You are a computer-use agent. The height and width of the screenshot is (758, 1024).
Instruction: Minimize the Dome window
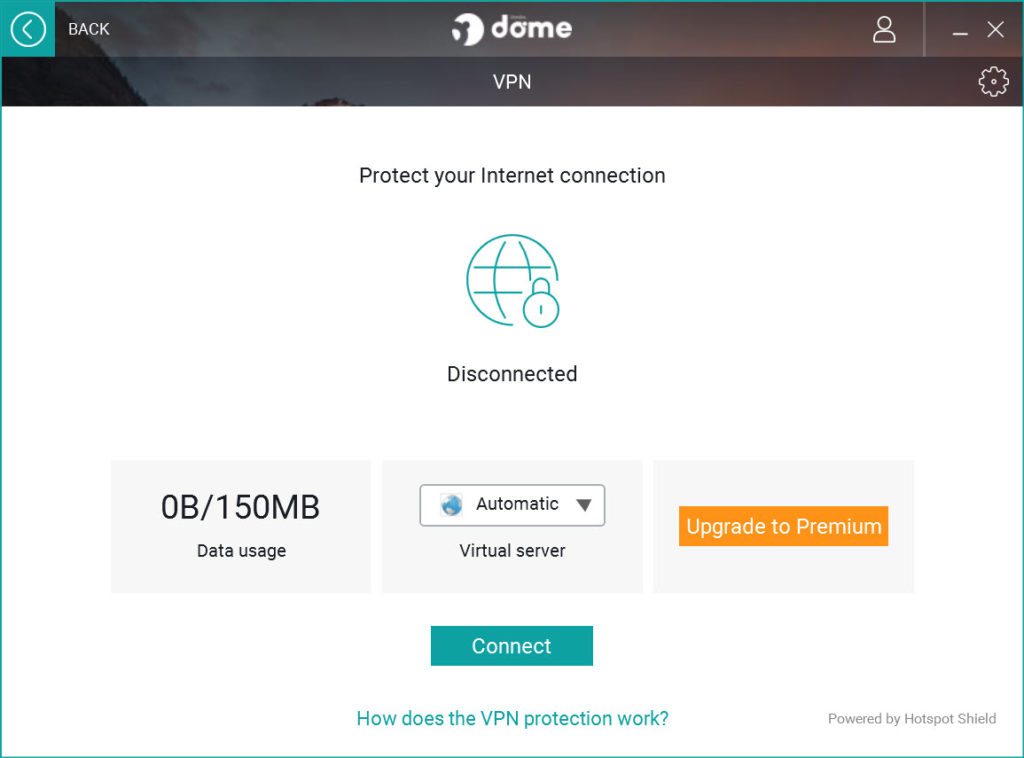tap(959, 30)
